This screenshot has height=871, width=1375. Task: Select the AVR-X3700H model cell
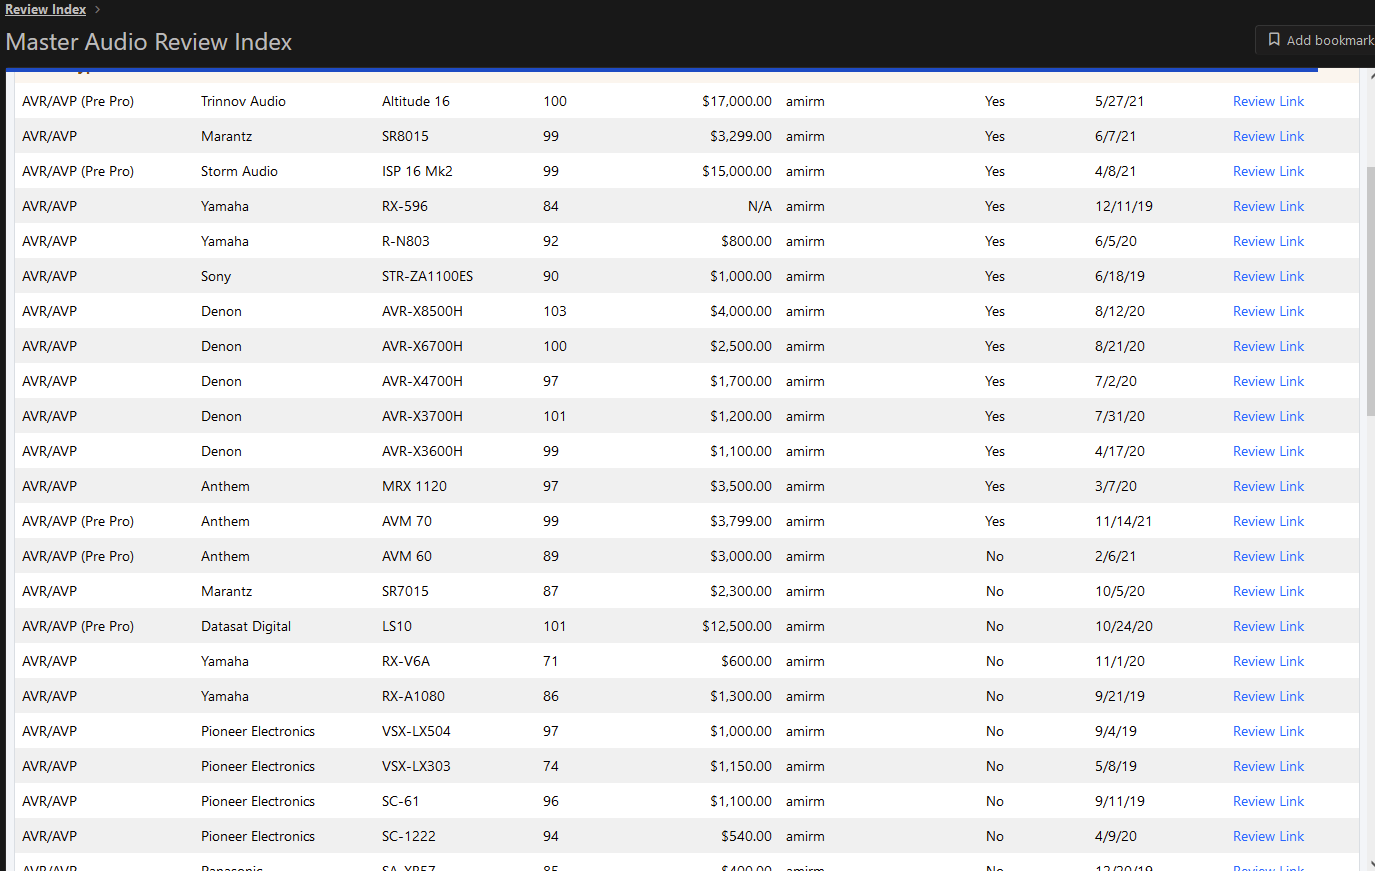[422, 416]
